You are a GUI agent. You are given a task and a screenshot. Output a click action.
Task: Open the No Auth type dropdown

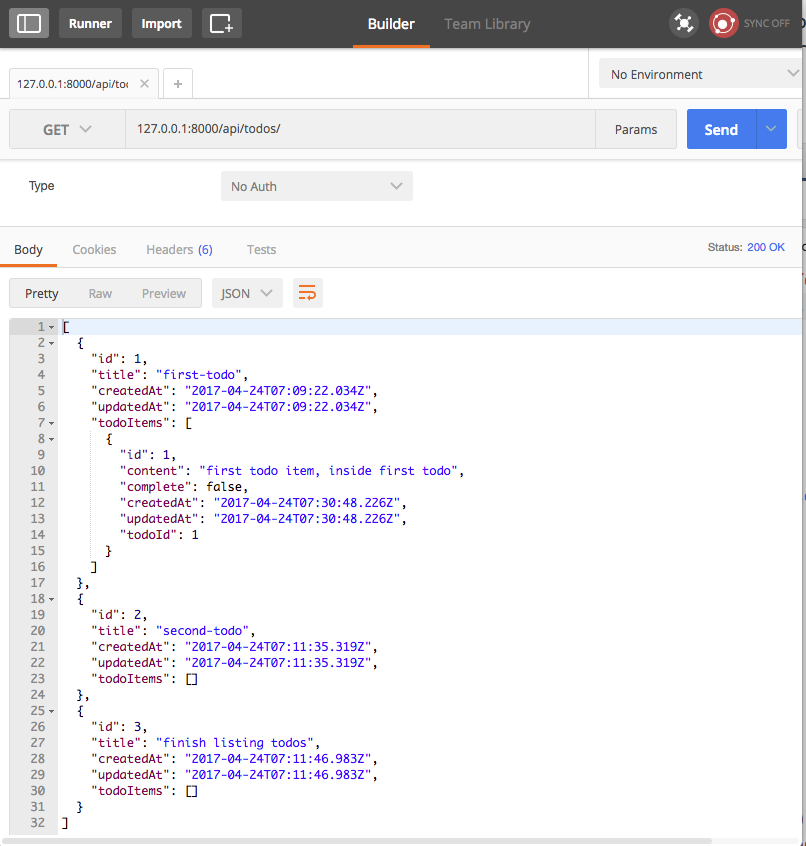317,186
